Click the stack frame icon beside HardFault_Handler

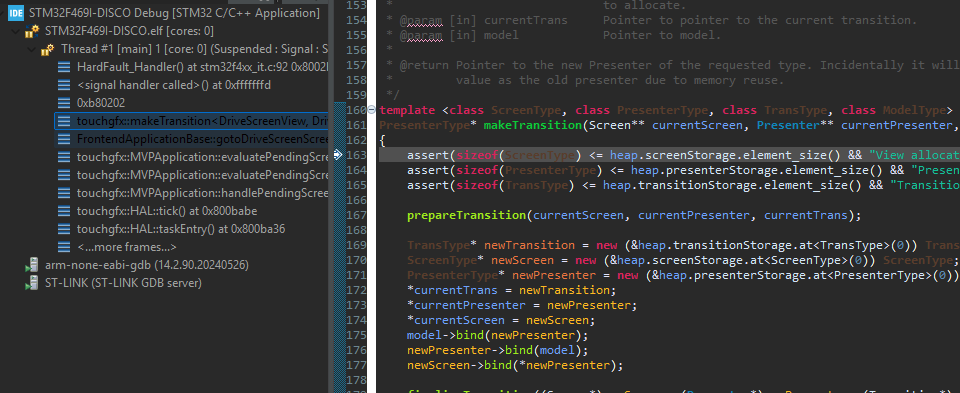click(x=64, y=67)
